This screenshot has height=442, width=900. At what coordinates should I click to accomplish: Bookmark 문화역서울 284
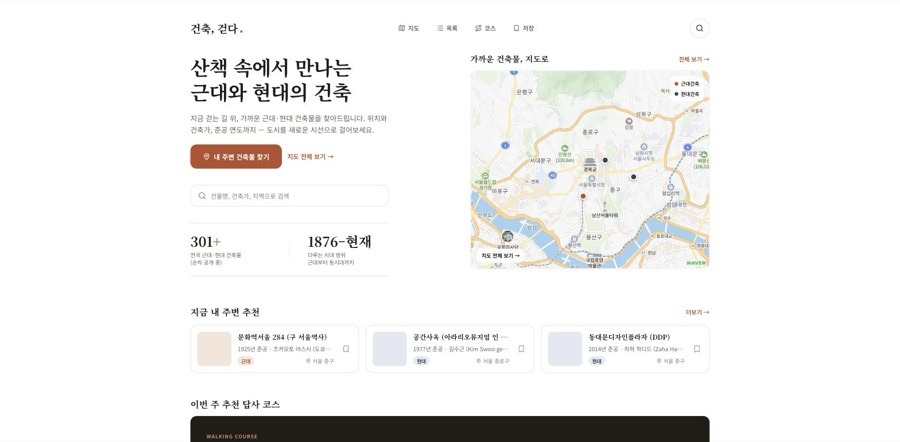tap(346, 348)
